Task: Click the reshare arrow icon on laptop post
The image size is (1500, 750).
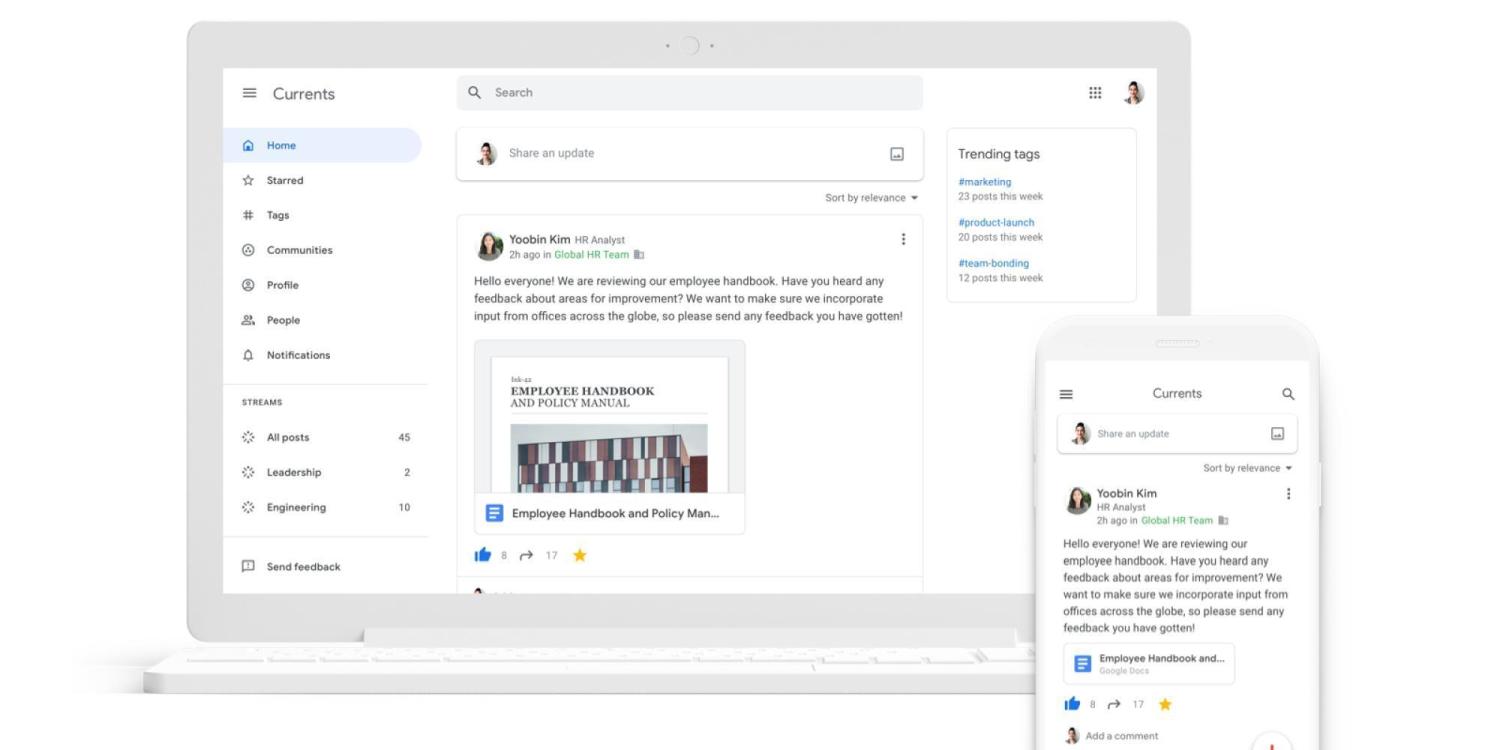Action: (526, 555)
